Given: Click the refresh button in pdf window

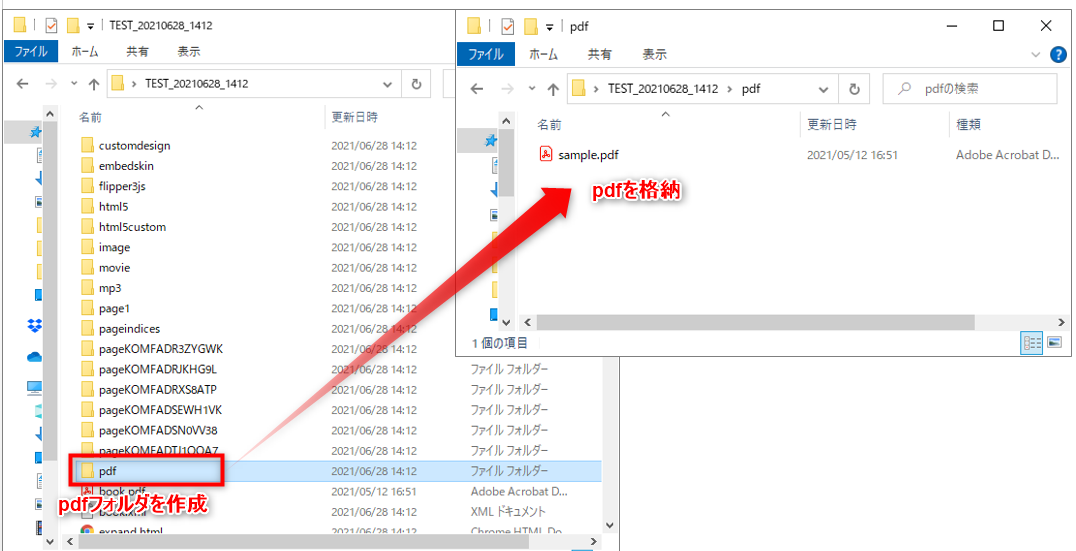Looking at the screenshot, I should [853, 88].
